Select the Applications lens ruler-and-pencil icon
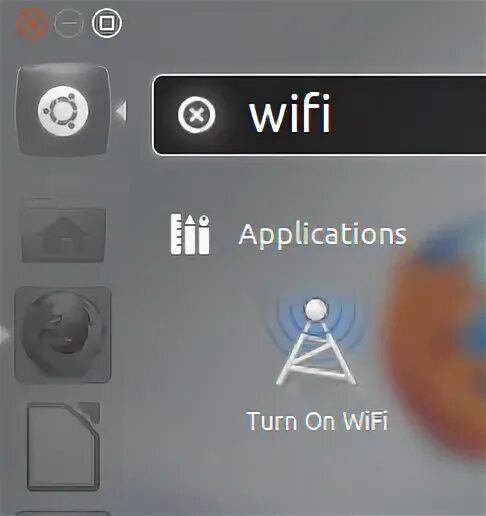Viewport: 486px width, 516px height. pyautogui.click(x=190, y=235)
